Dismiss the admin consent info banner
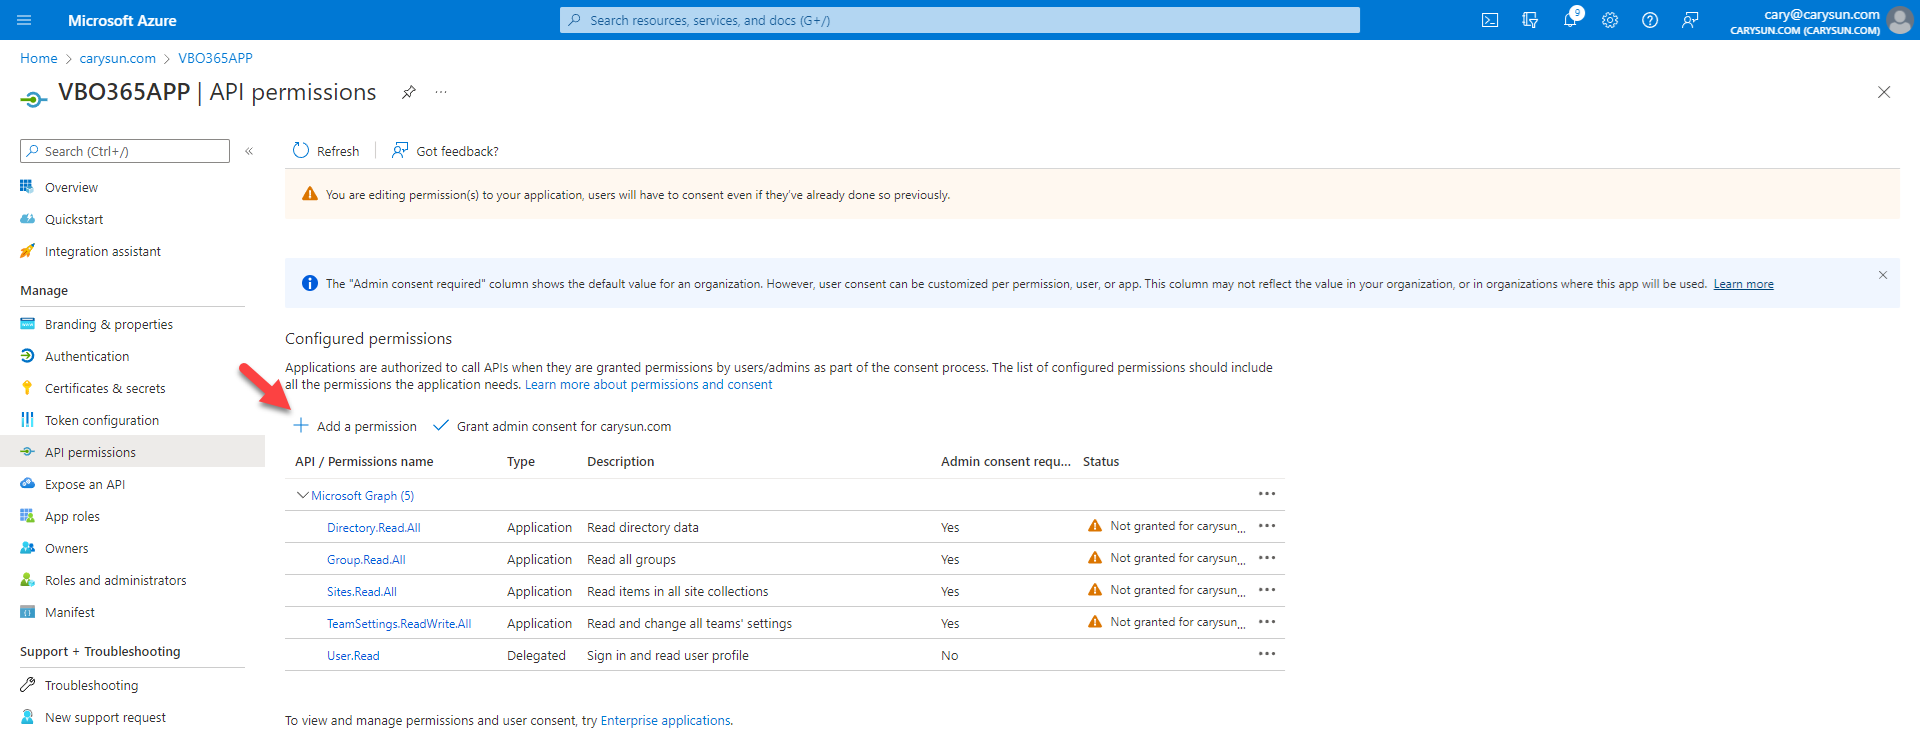Viewport: 1920px width, 746px height. click(1883, 275)
